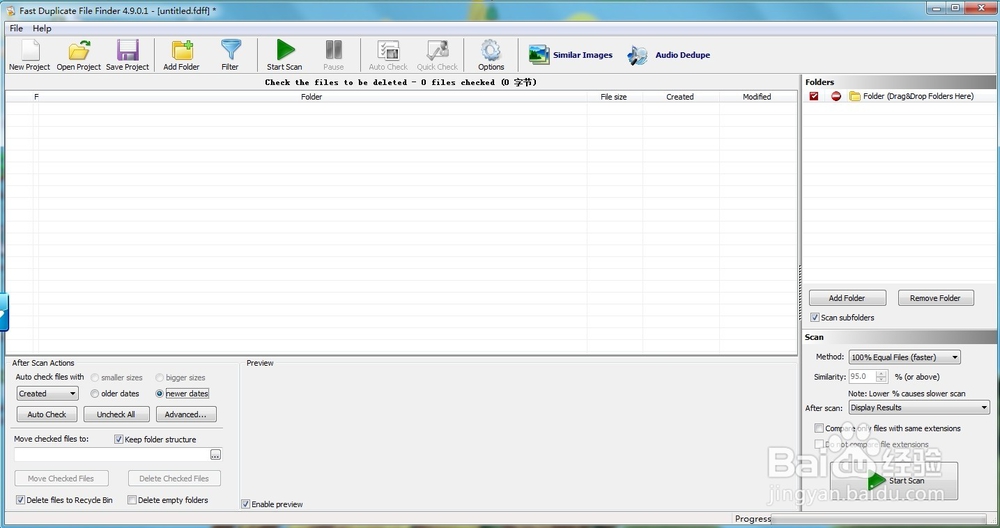This screenshot has height=528, width=1000.
Task: Click the large Start Scan button in Scan panel
Action: pos(894,480)
